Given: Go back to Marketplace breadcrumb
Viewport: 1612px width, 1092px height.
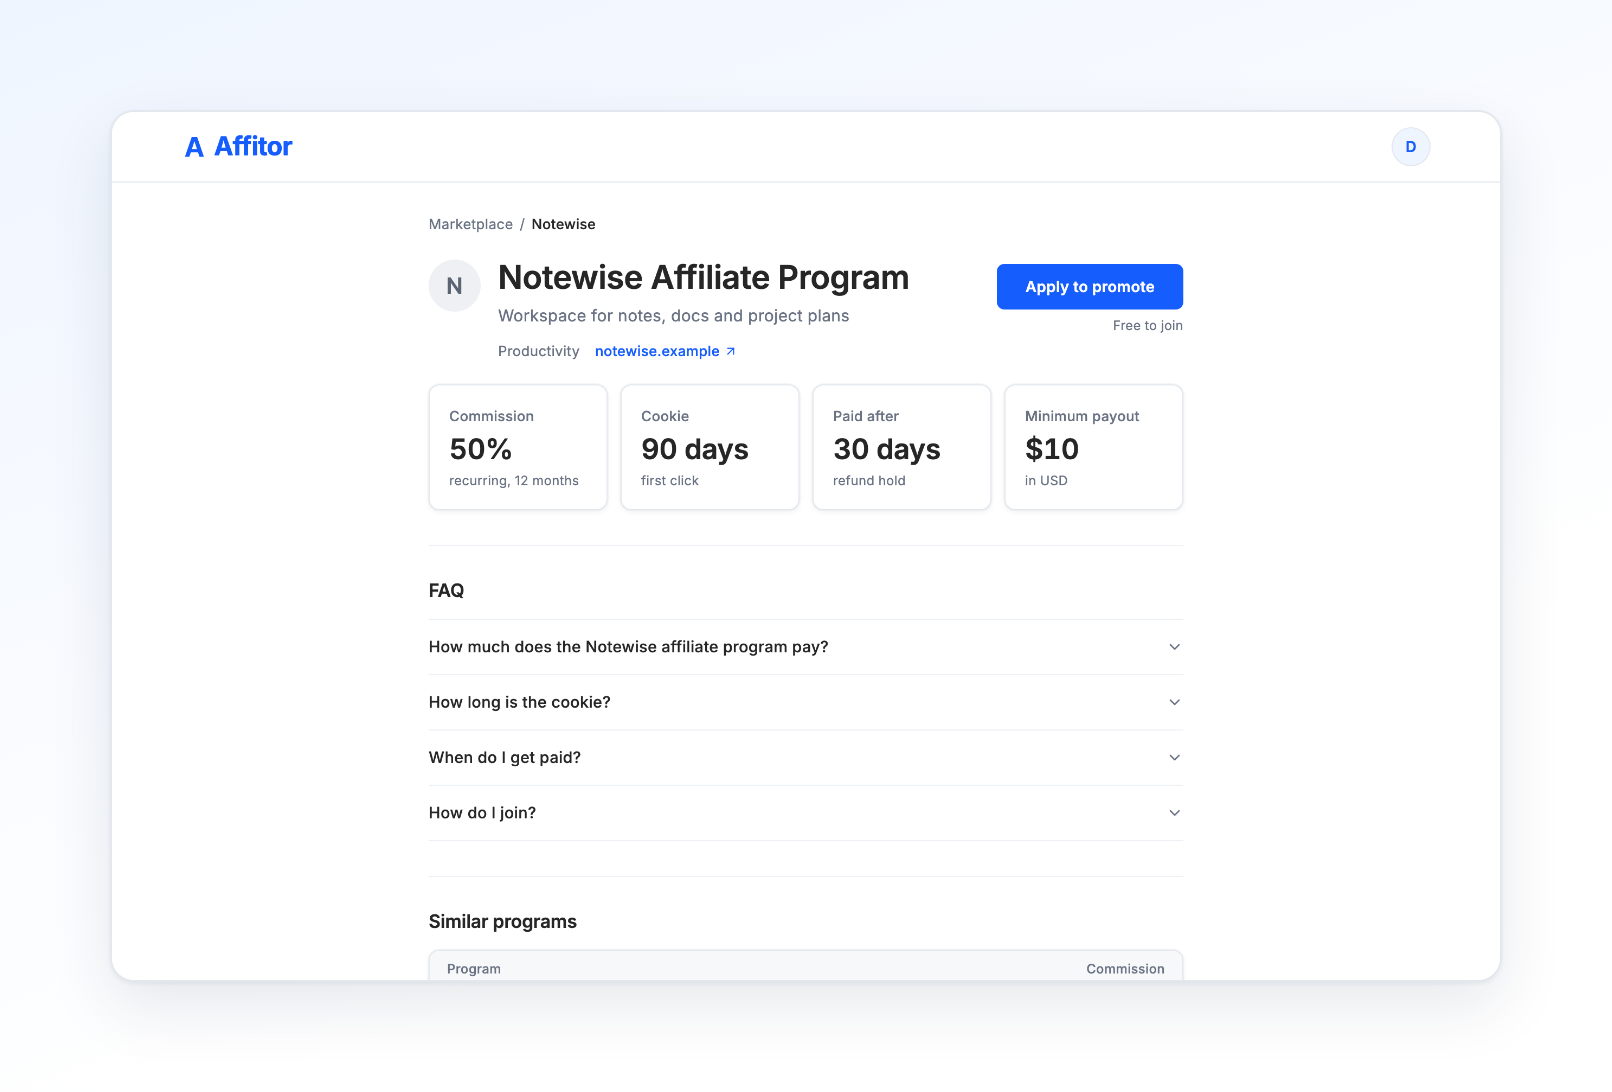Looking at the screenshot, I should coord(471,224).
